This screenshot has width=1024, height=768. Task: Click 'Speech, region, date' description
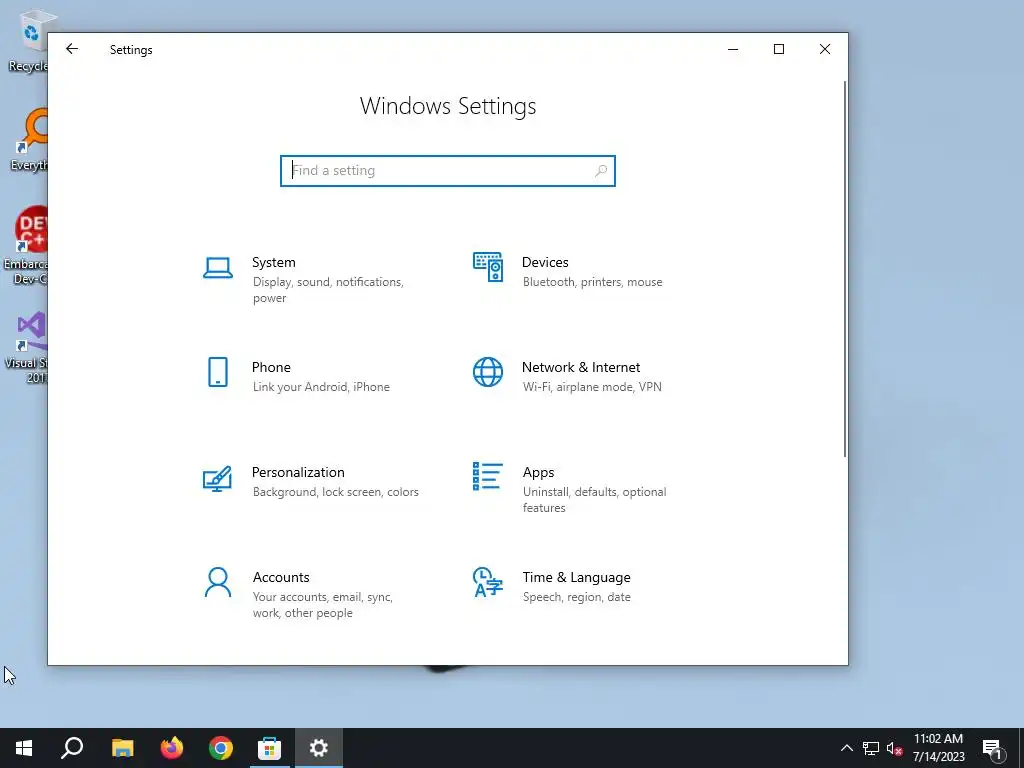pos(576,598)
